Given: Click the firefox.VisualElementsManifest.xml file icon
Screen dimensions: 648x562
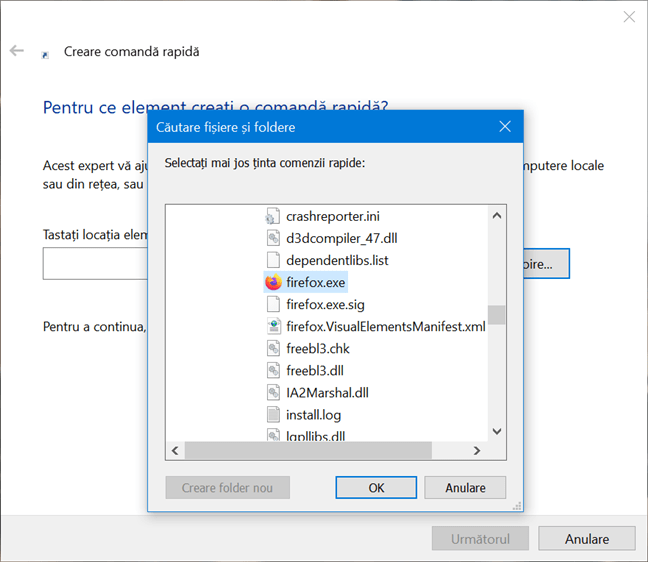Looking at the screenshot, I should (x=274, y=327).
